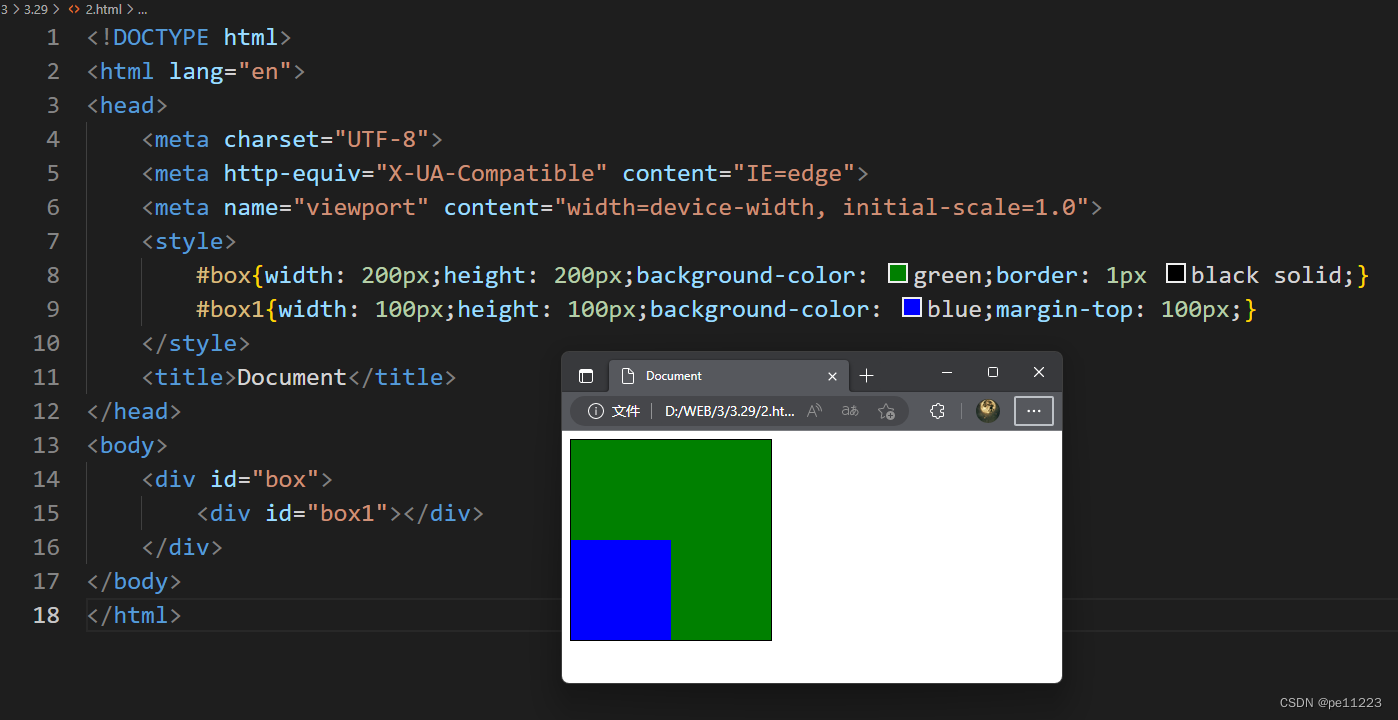
Task: Click the id="box" attribute on line 14
Action: click(x=264, y=479)
